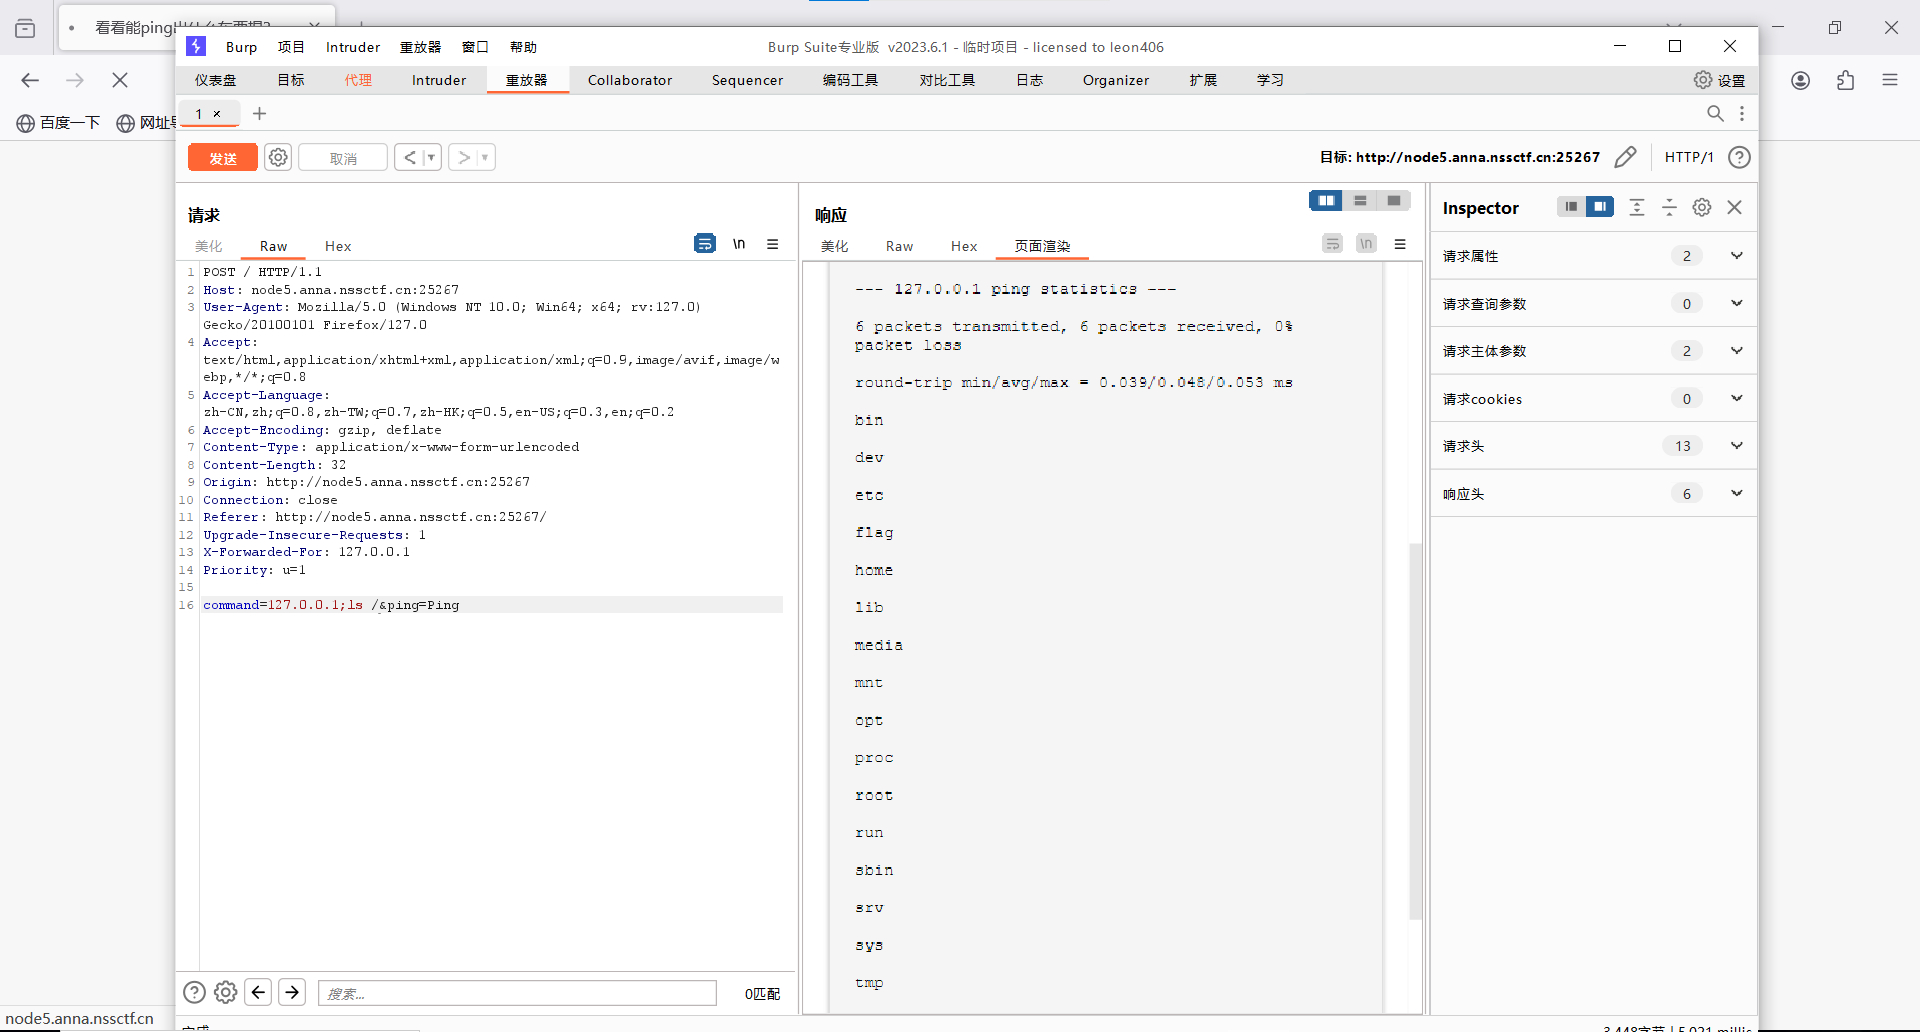This screenshot has width=1920, height=1032.
Task: Open response panel hamburger menu
Action: click(x=1400, y=244)
